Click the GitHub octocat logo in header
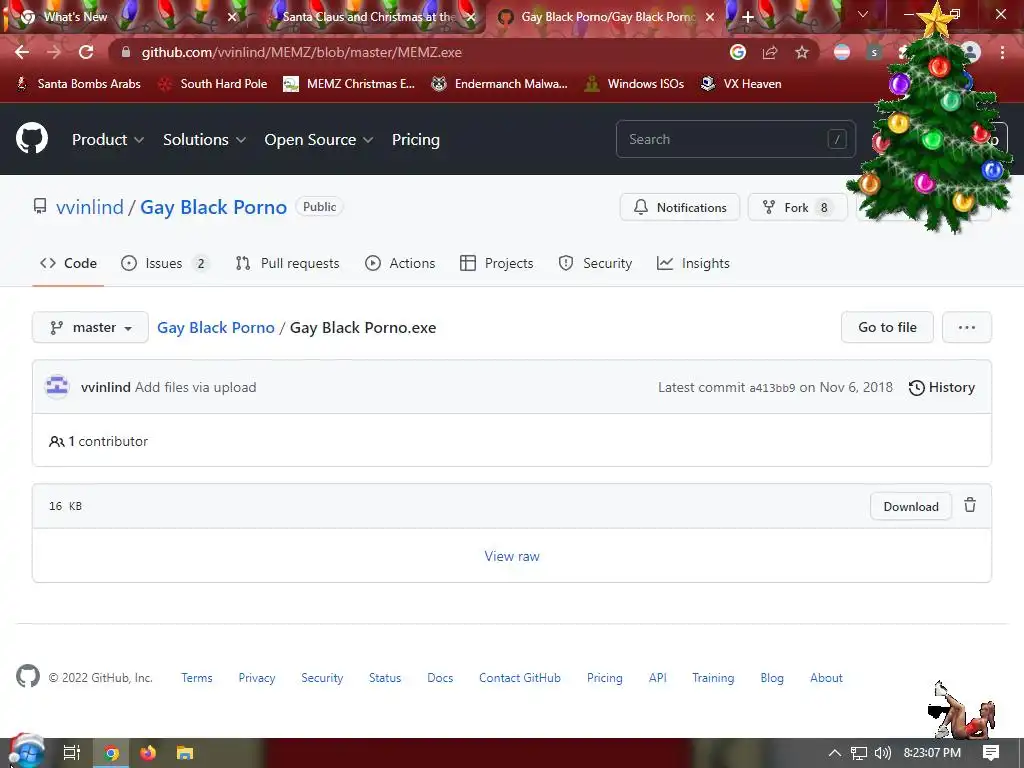 click(32, 138)
